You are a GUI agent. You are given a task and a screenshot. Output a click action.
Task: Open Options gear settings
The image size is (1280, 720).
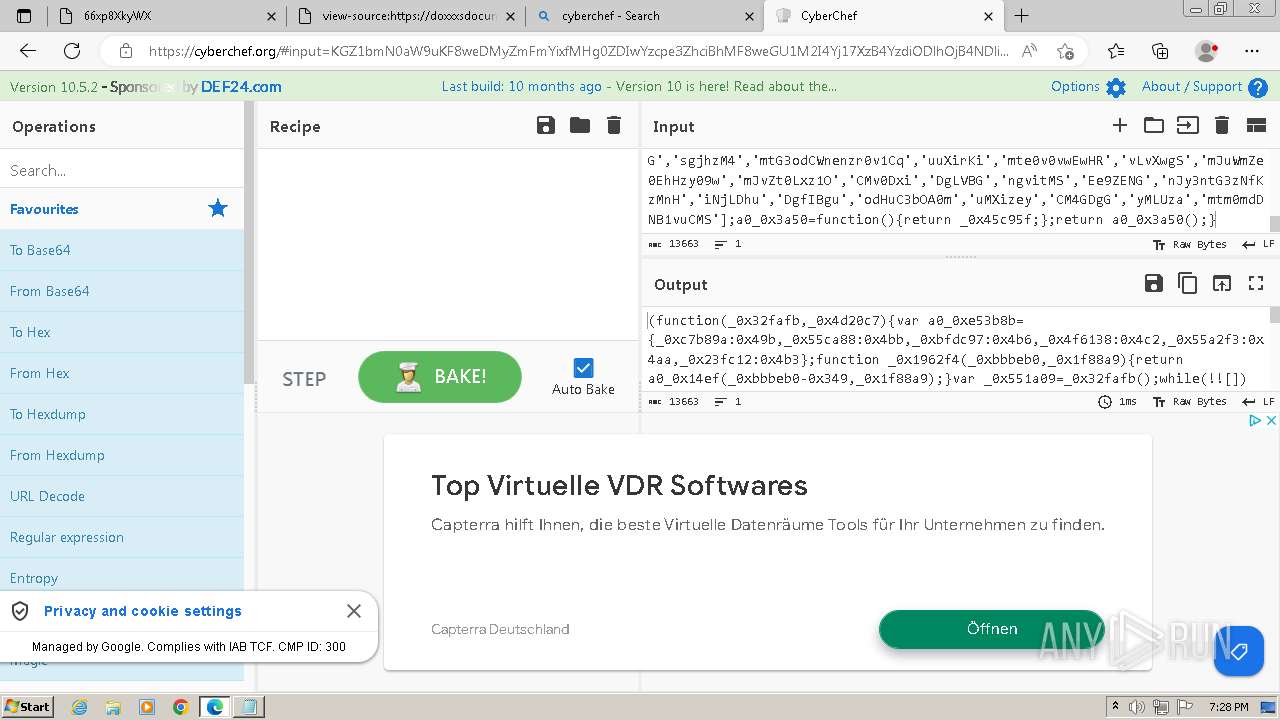(1116, 87)
